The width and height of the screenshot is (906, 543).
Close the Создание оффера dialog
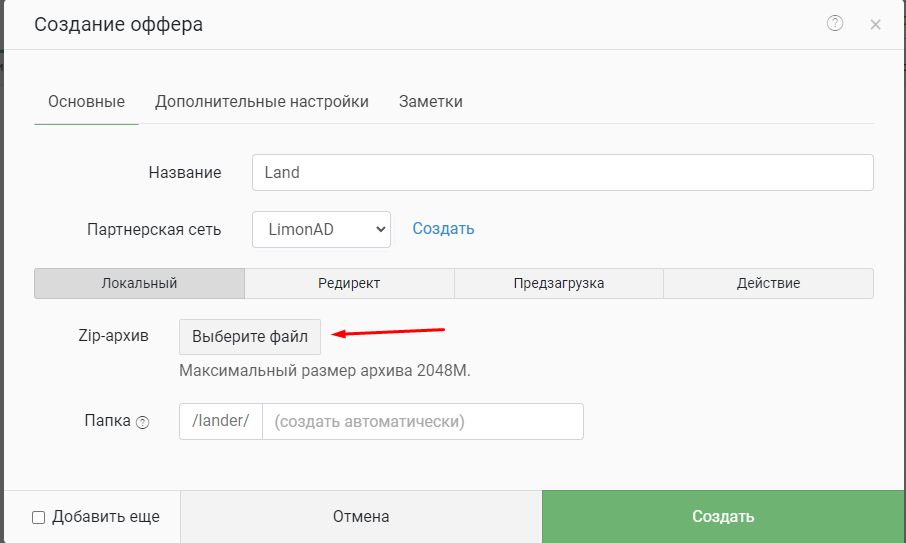875,25
